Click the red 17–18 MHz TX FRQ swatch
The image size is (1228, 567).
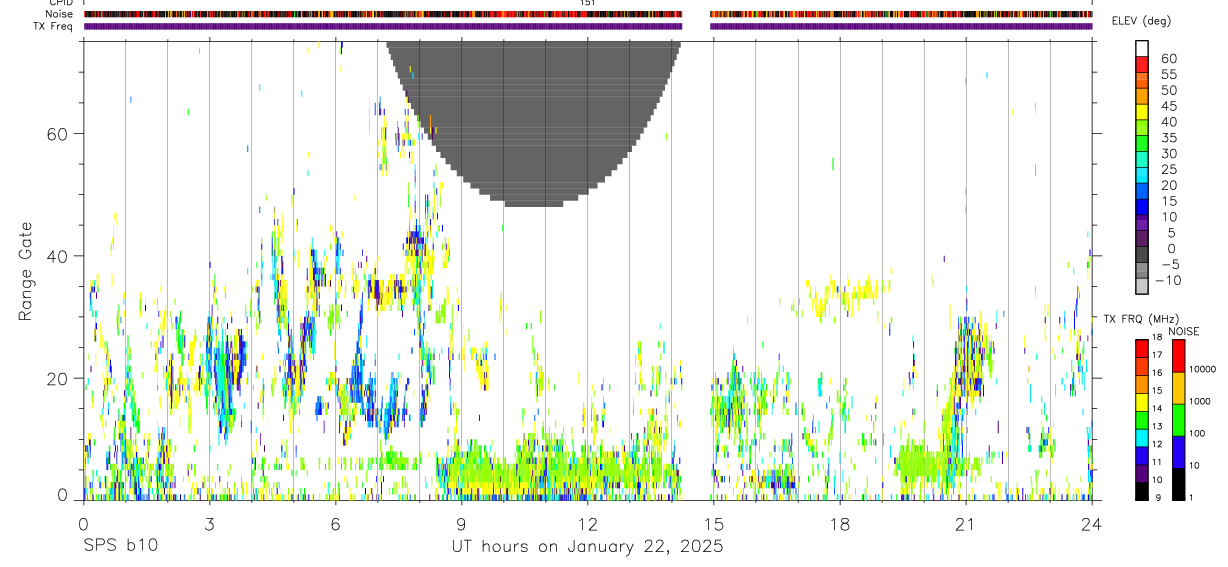(1142, 348)
